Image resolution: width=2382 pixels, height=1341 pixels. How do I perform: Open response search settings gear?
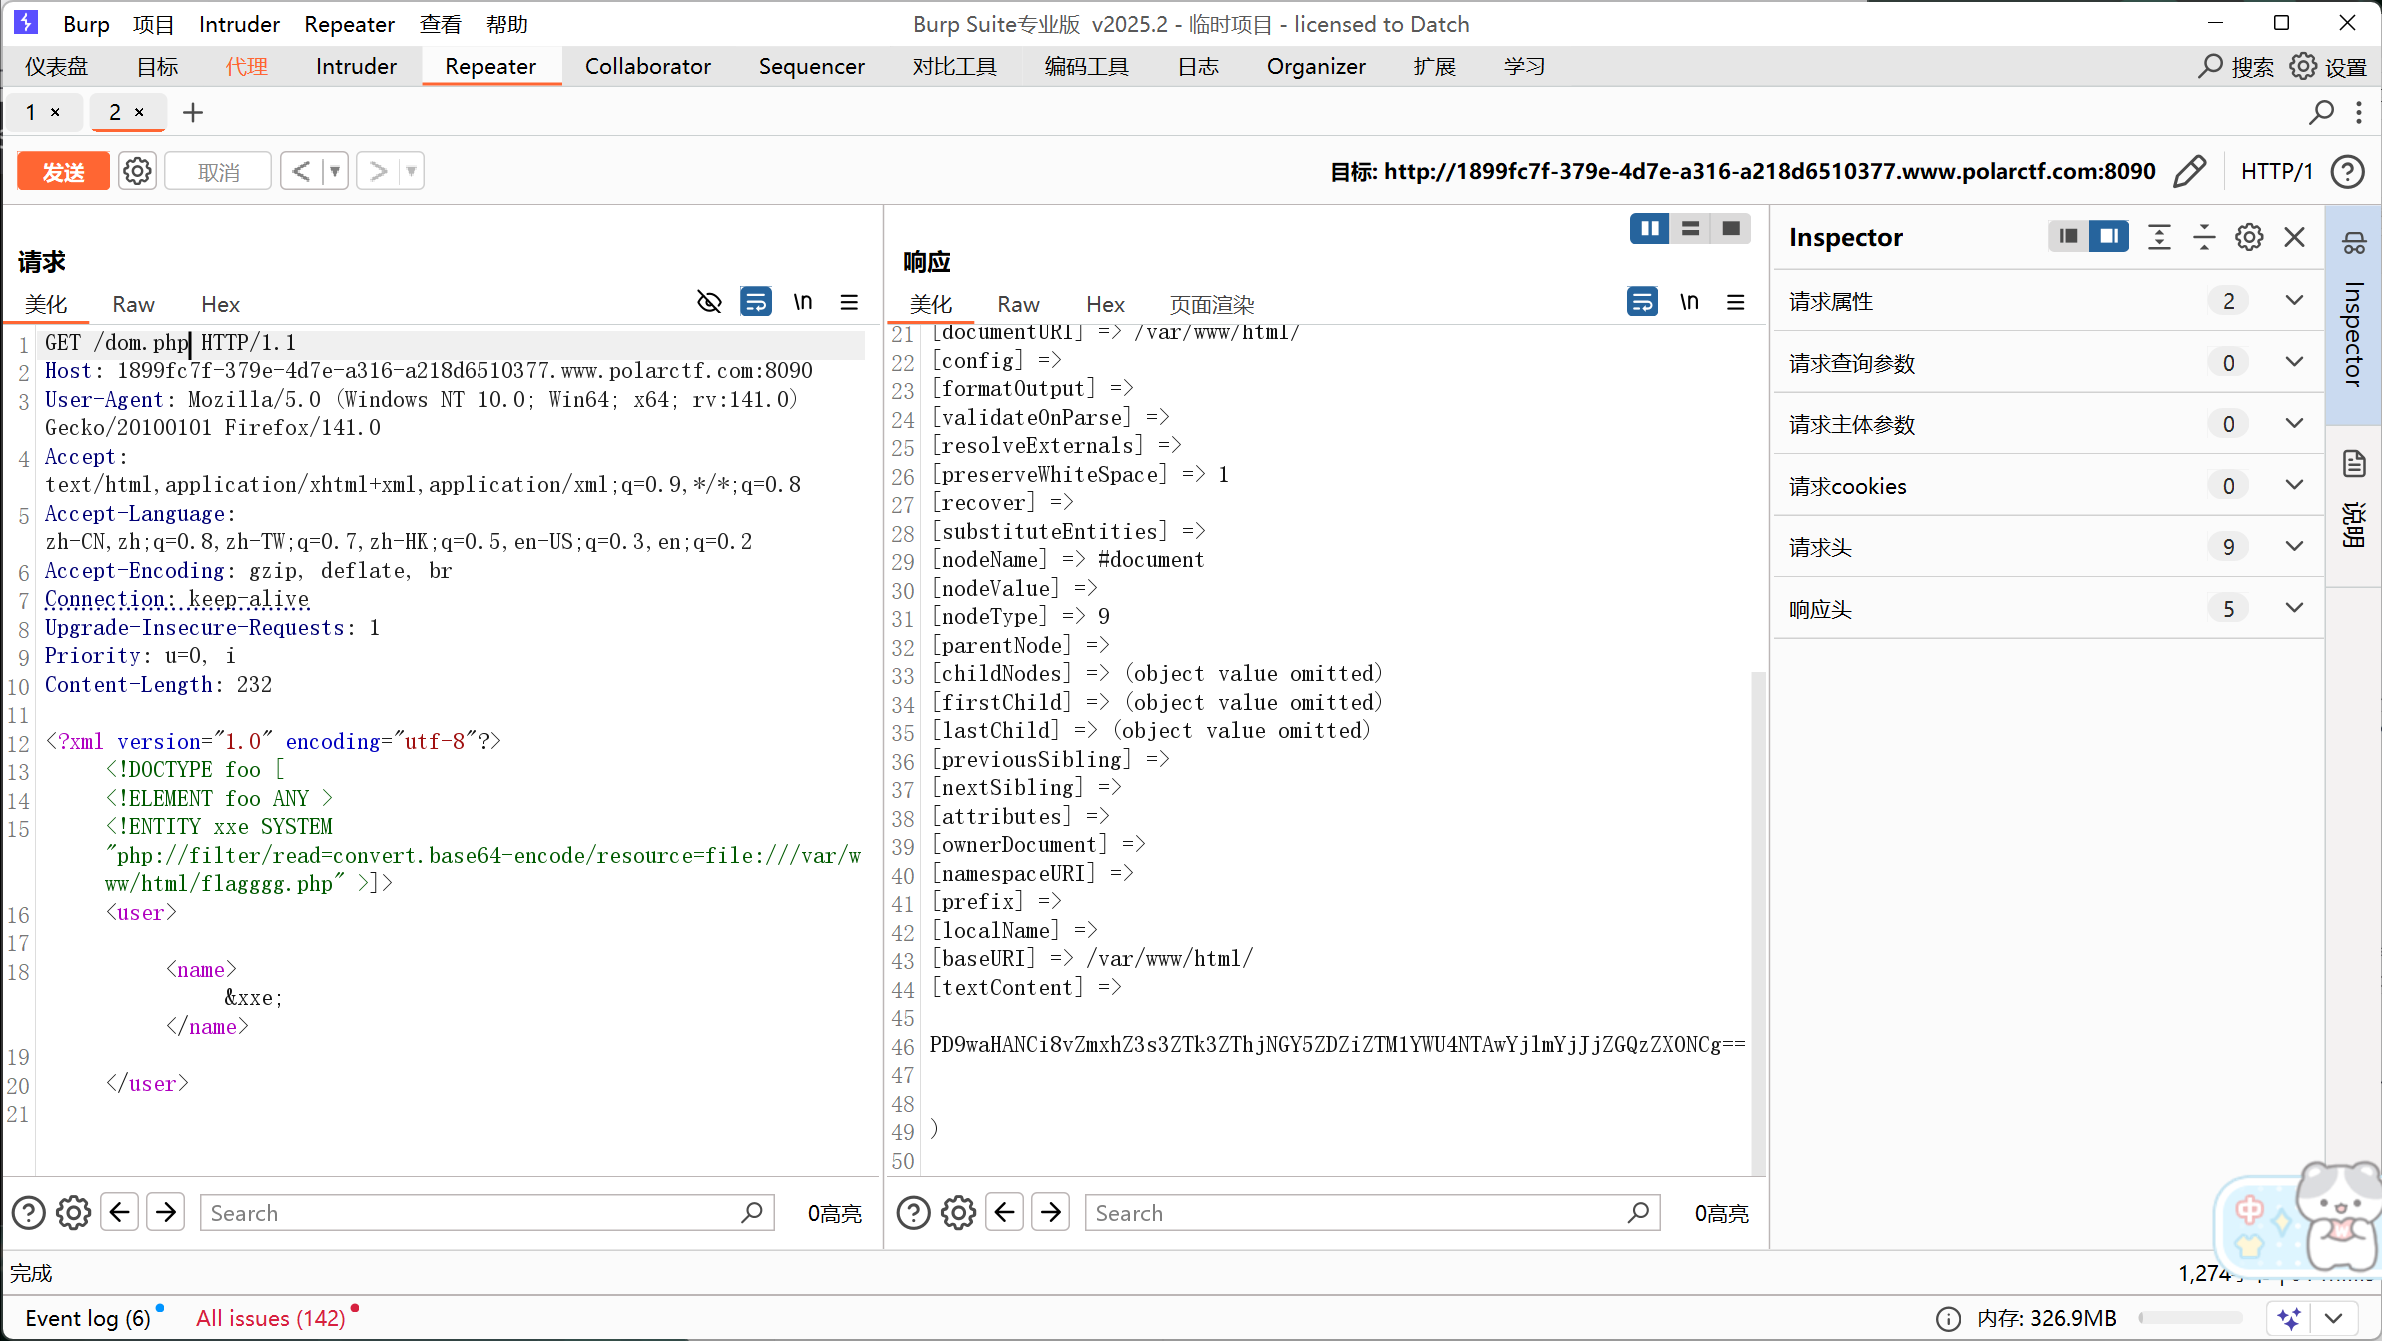click(958, 1213)
